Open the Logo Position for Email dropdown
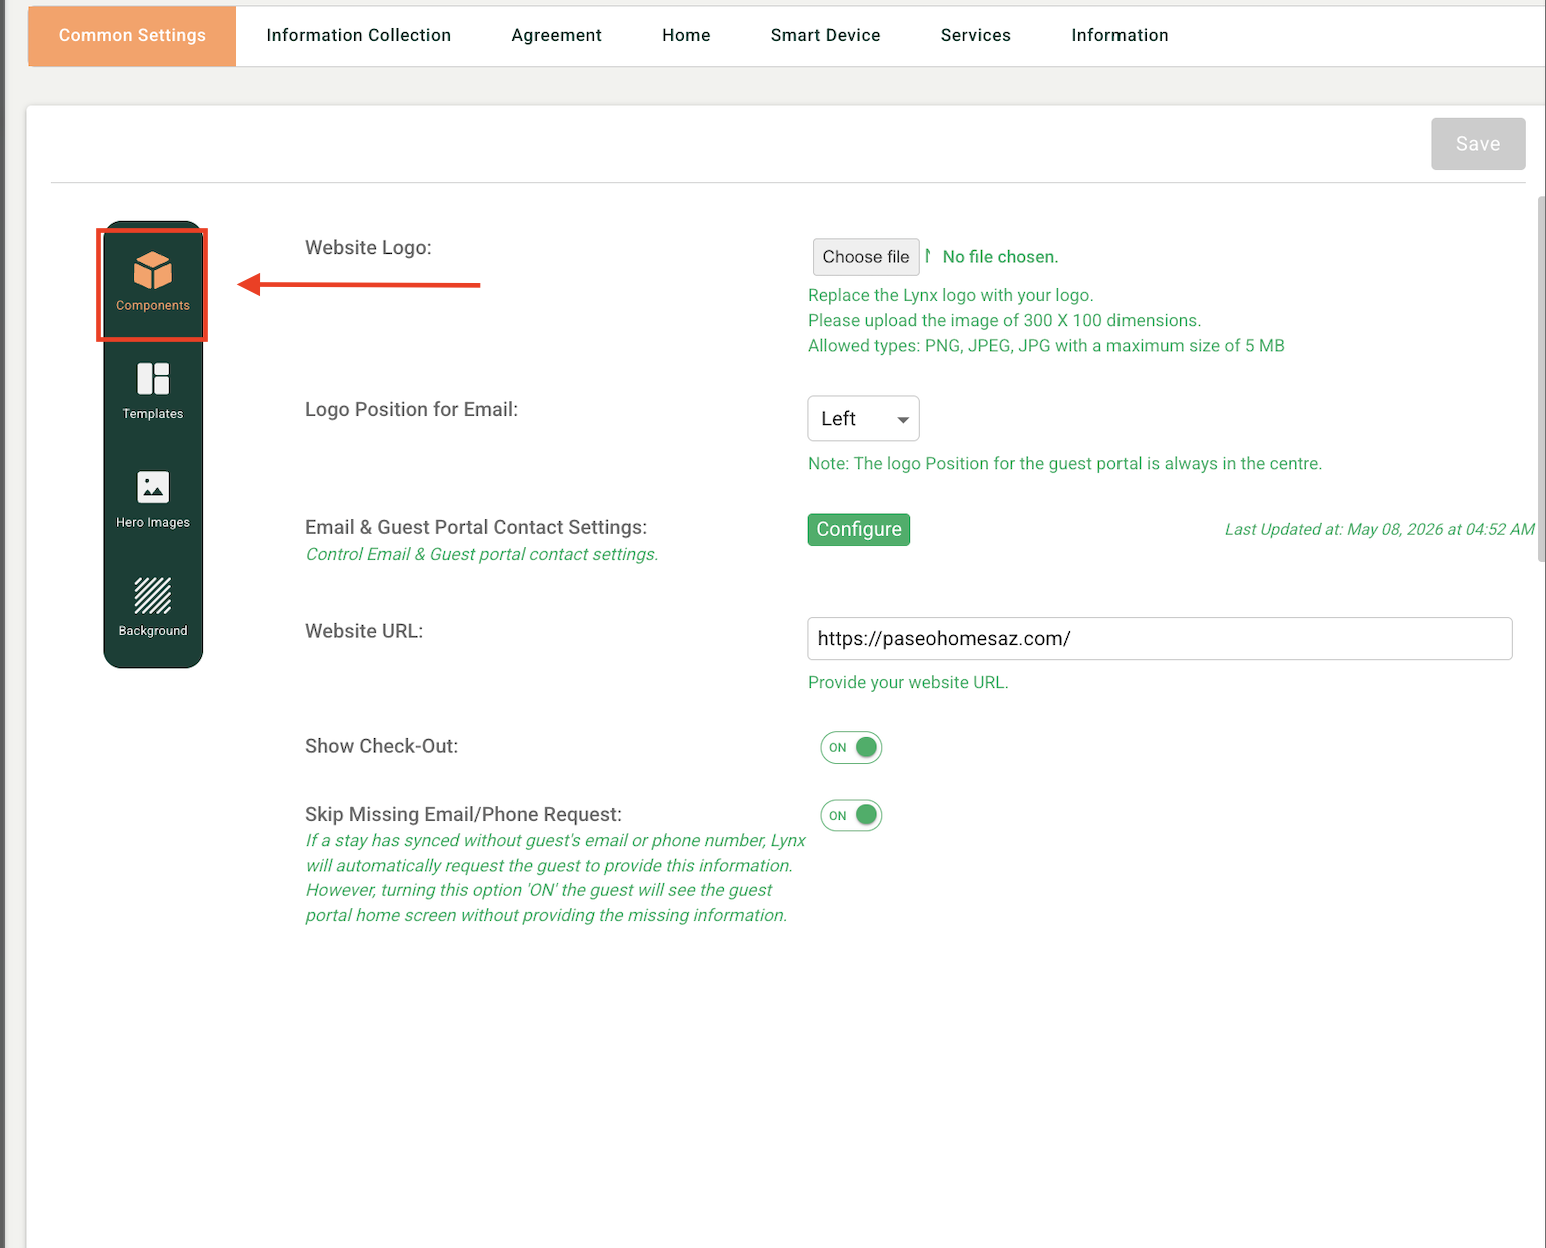Image resolution: width=1546 pixels, height=1248 pixels. (863, 418)
